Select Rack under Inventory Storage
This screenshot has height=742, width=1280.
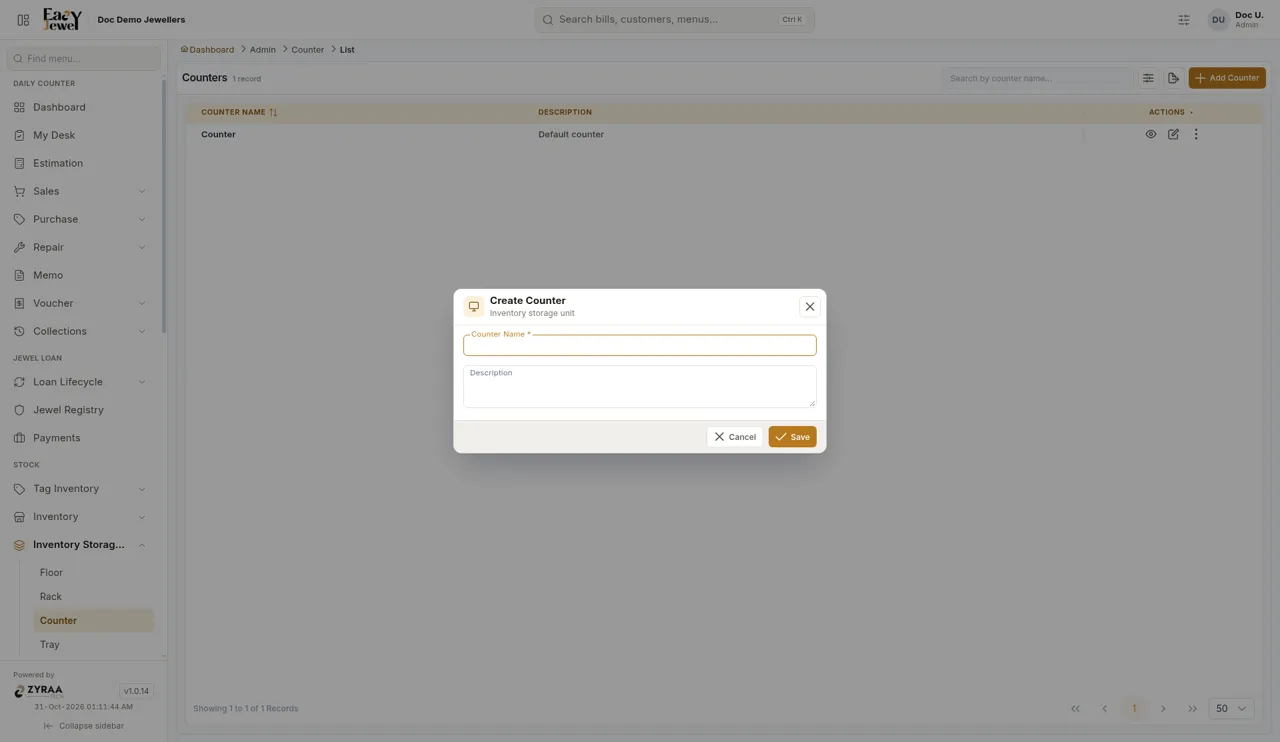tap(93, 597)
